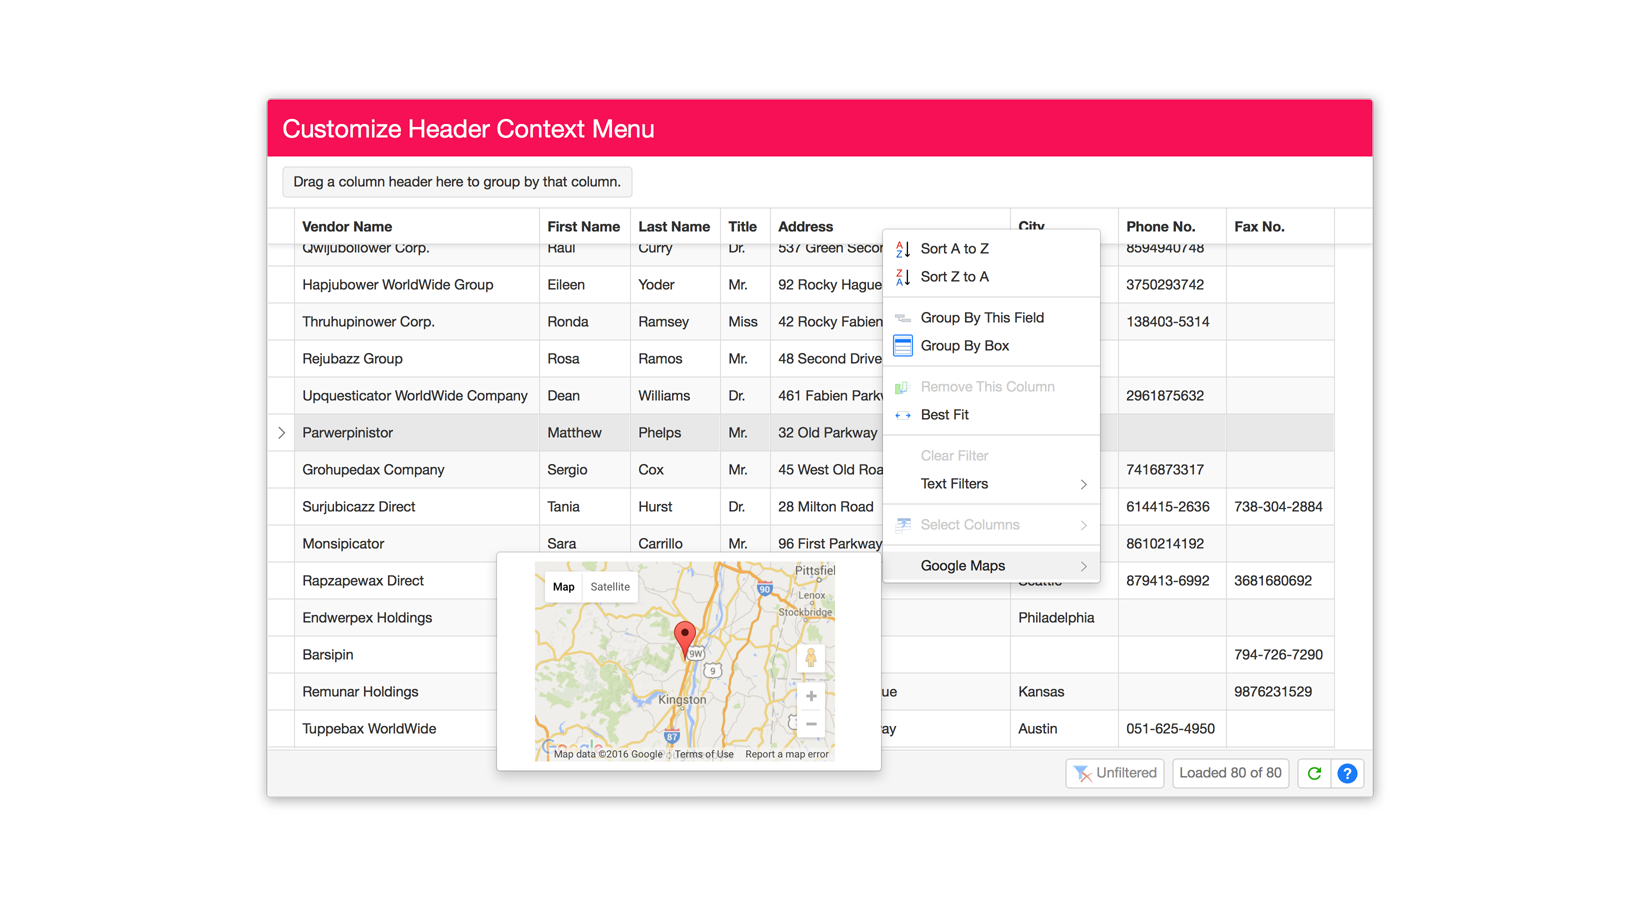This screenshot has height=900, width=1640.
Task: Click the Group By Box icon
Action: 903,346
